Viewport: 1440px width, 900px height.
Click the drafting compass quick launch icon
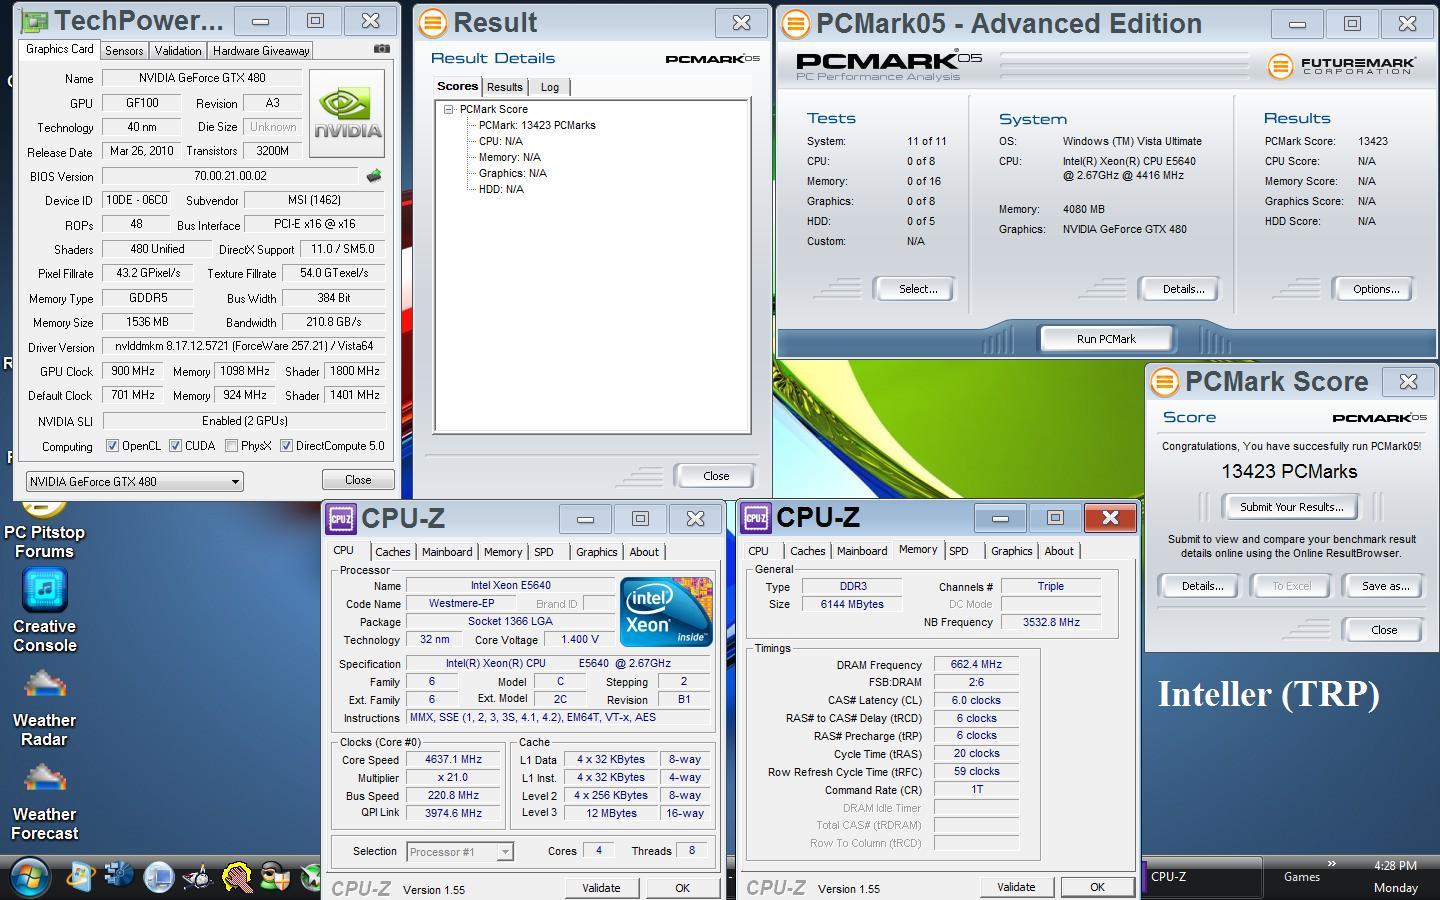pyautogui.click(x=198, y=877)
